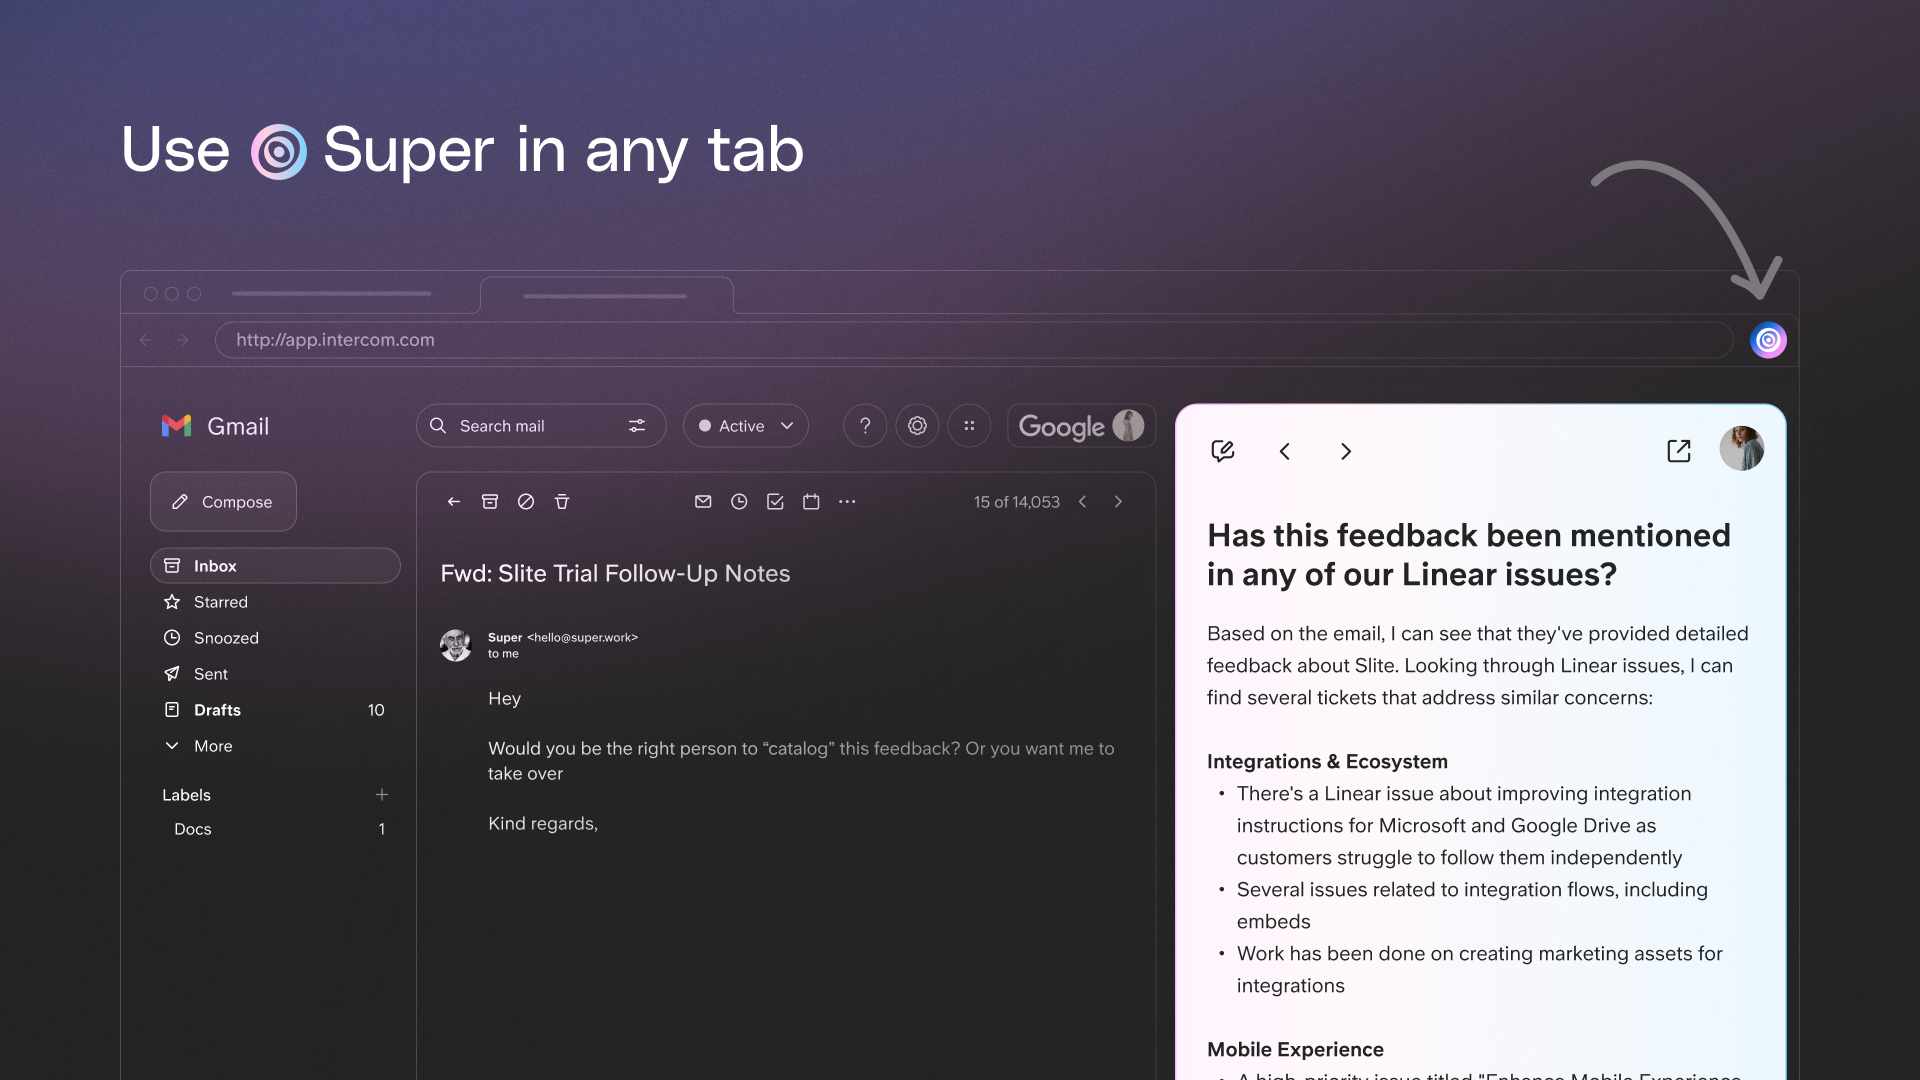
Task: Snooze this email with clock icon
Action: pyautogui.click(x=739, y=502)
